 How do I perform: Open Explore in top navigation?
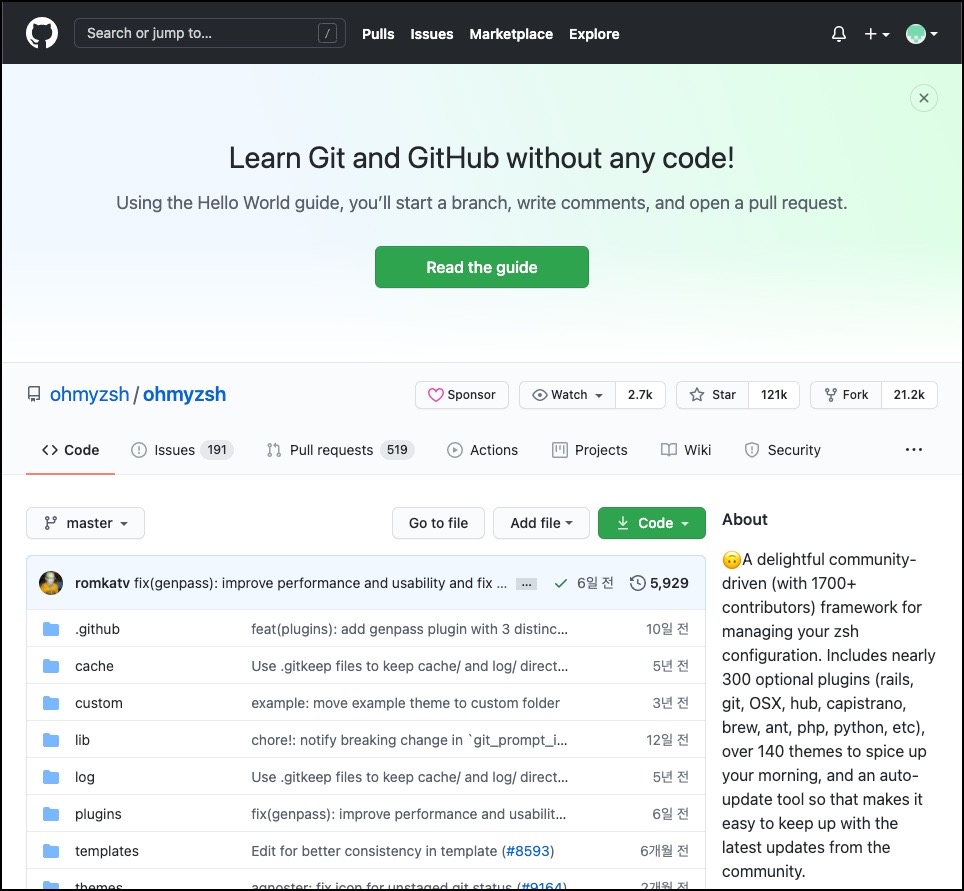pos(594,34)
